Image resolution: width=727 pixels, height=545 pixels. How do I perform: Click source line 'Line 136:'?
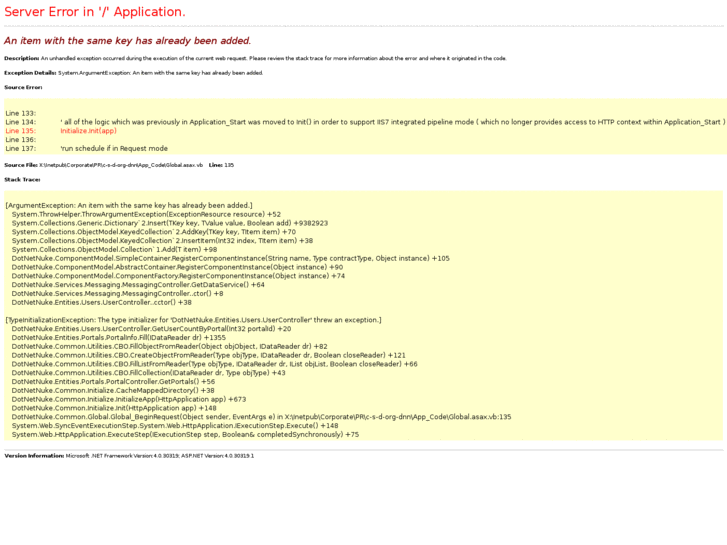tap(20, 140)
